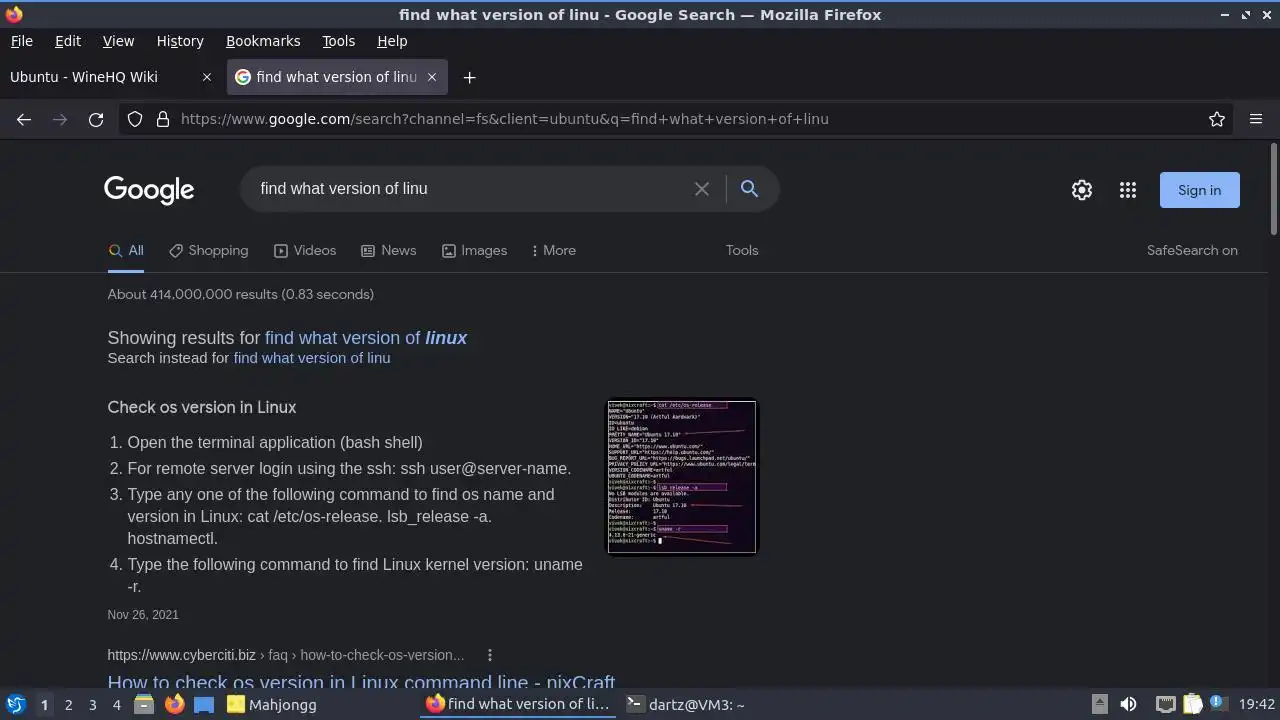The width and height of the screenshot is (1280, 720).
Task: Switch to Shopping results
Action: point(208,251)
